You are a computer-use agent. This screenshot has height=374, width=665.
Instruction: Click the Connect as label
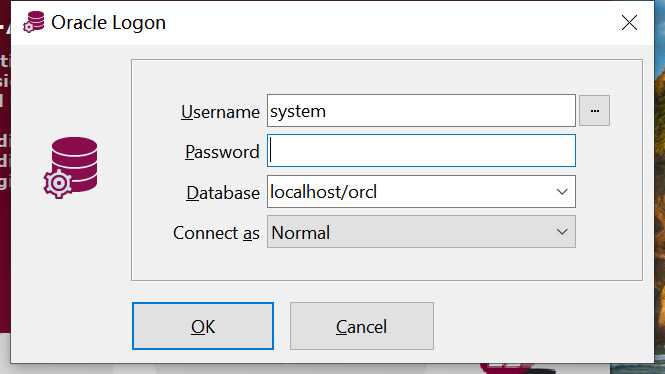pyautogui.click(x=216, y=233)
